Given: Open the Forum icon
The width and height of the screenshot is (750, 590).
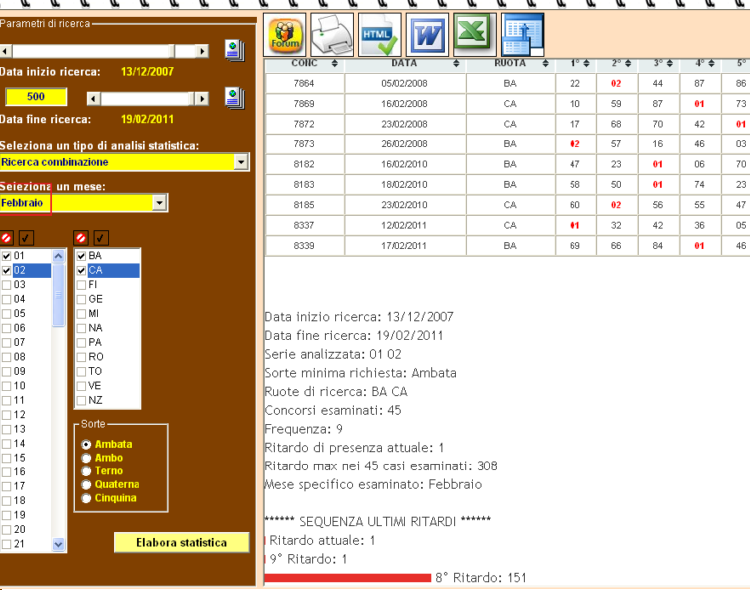Looking at the screenshot, I should (286, 36).
